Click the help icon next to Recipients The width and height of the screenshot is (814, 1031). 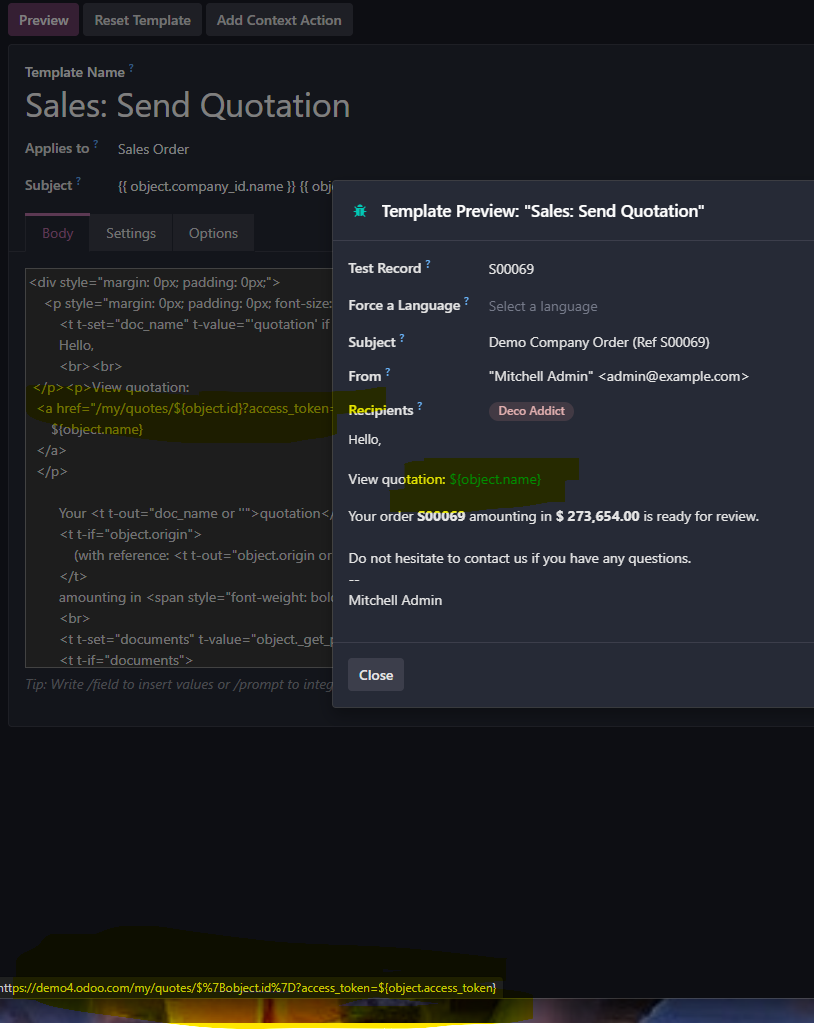420,406
